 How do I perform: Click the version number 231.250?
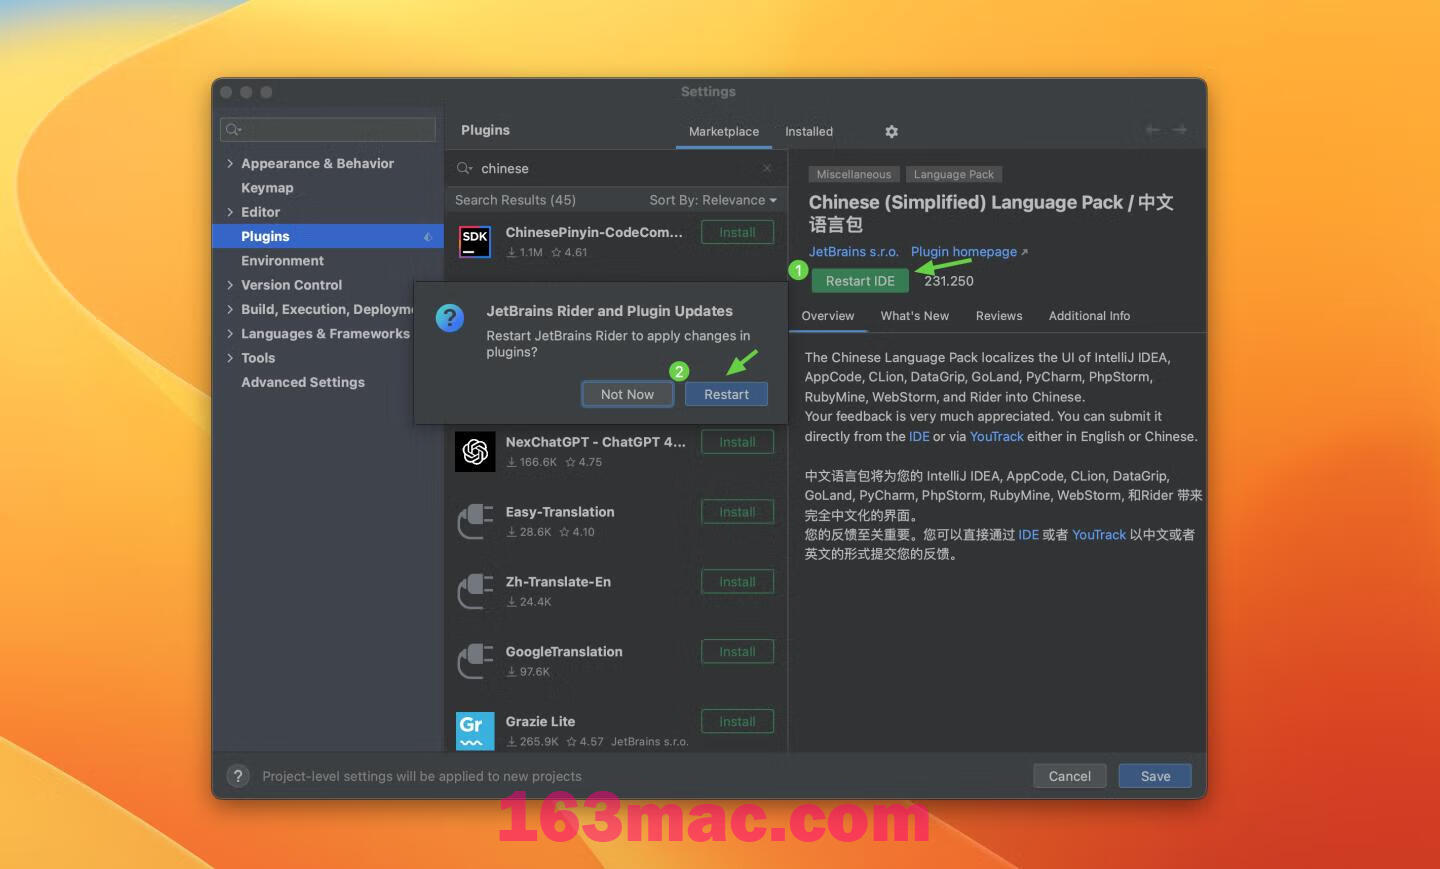click(948, 281)
